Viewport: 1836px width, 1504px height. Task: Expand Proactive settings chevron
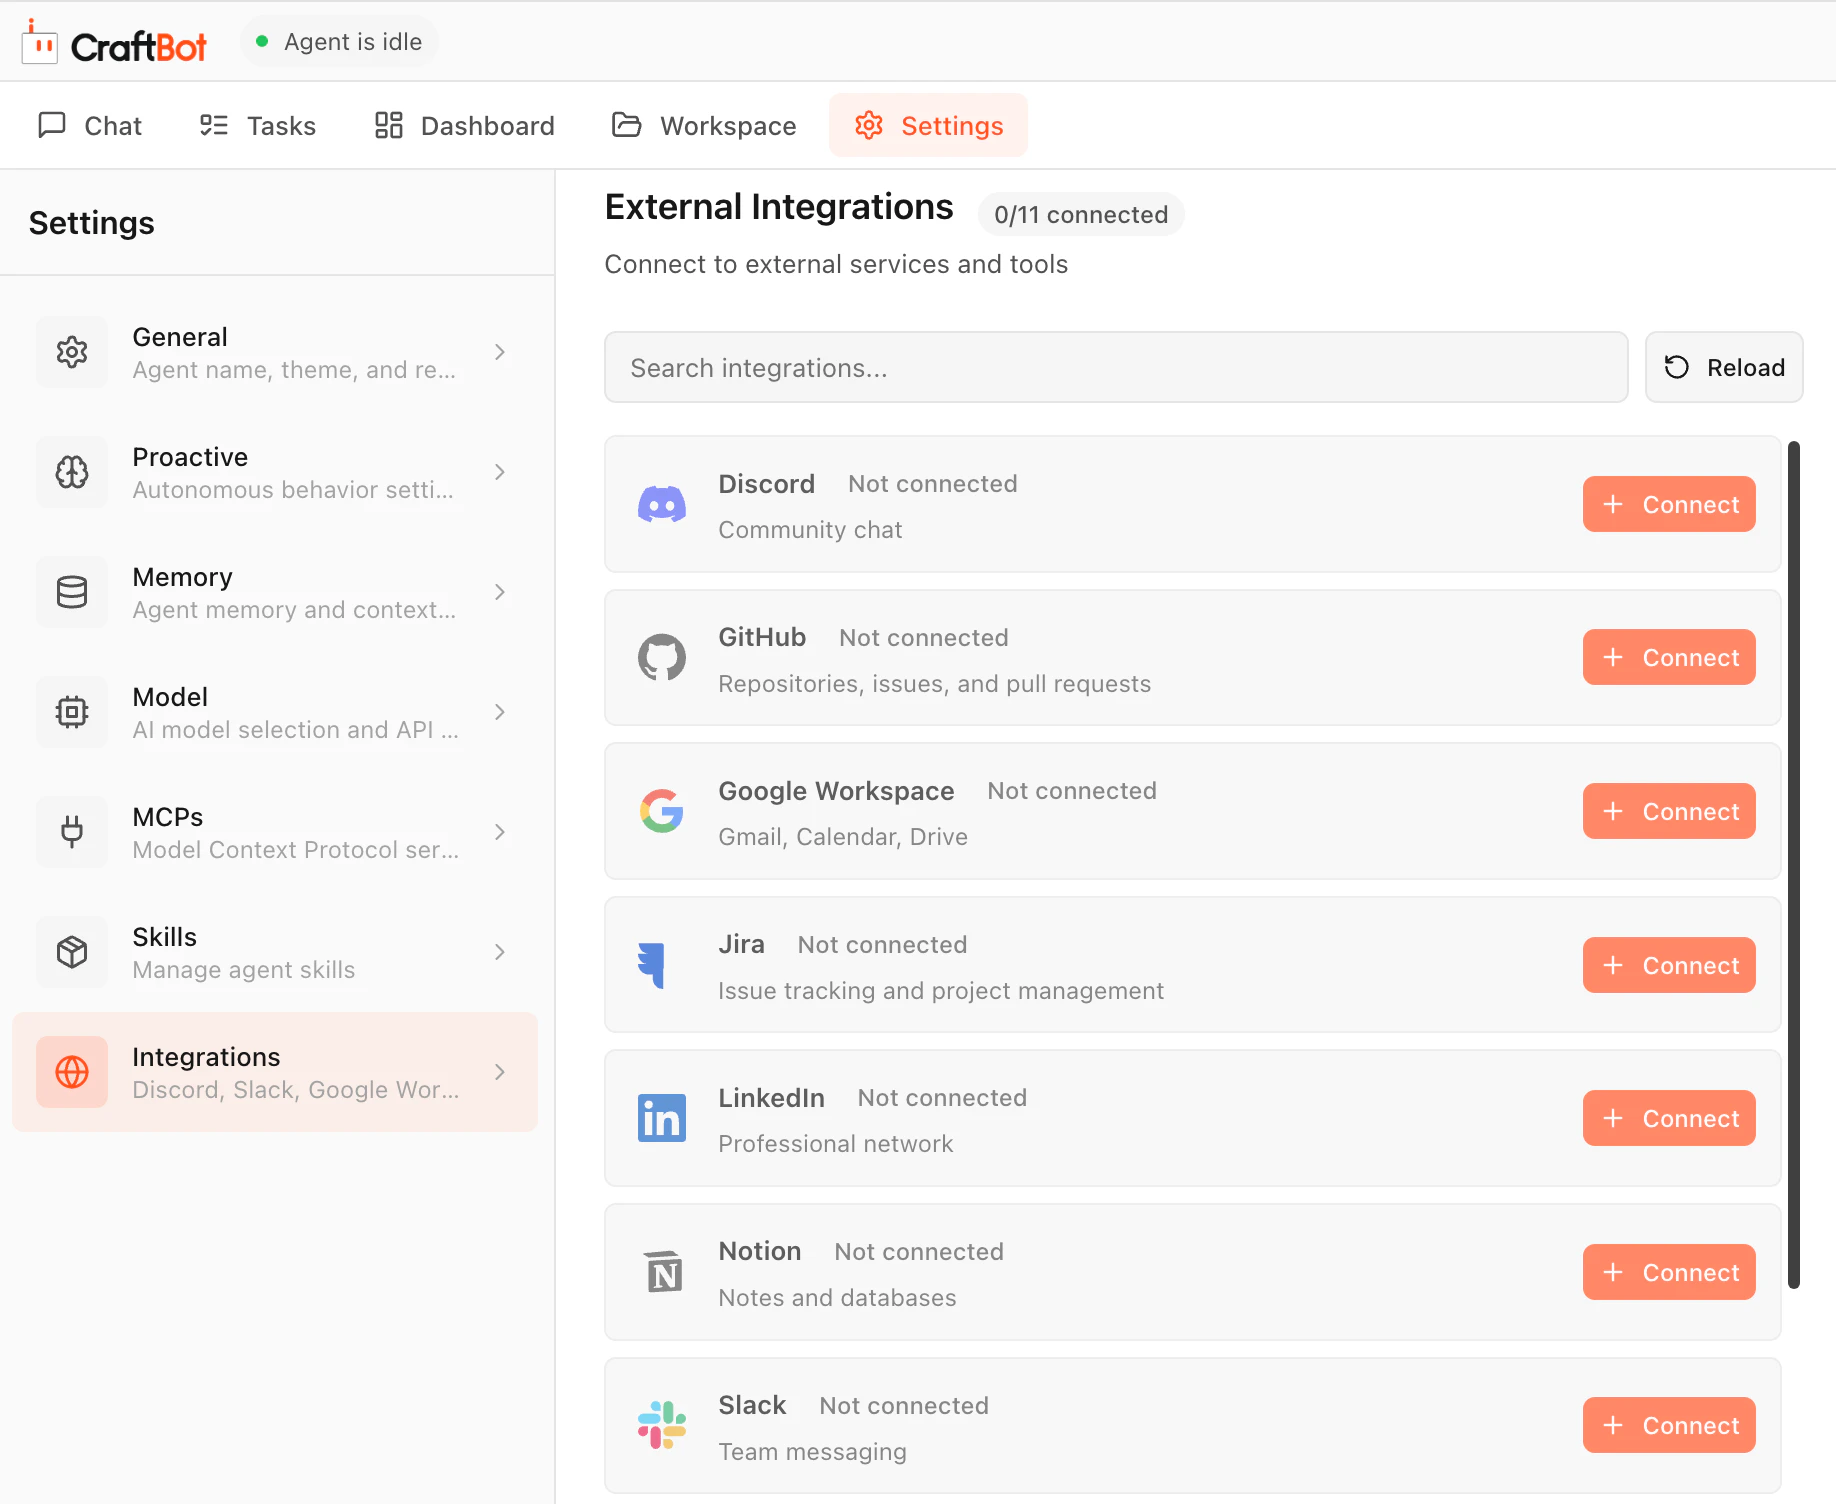pos(500,472)
